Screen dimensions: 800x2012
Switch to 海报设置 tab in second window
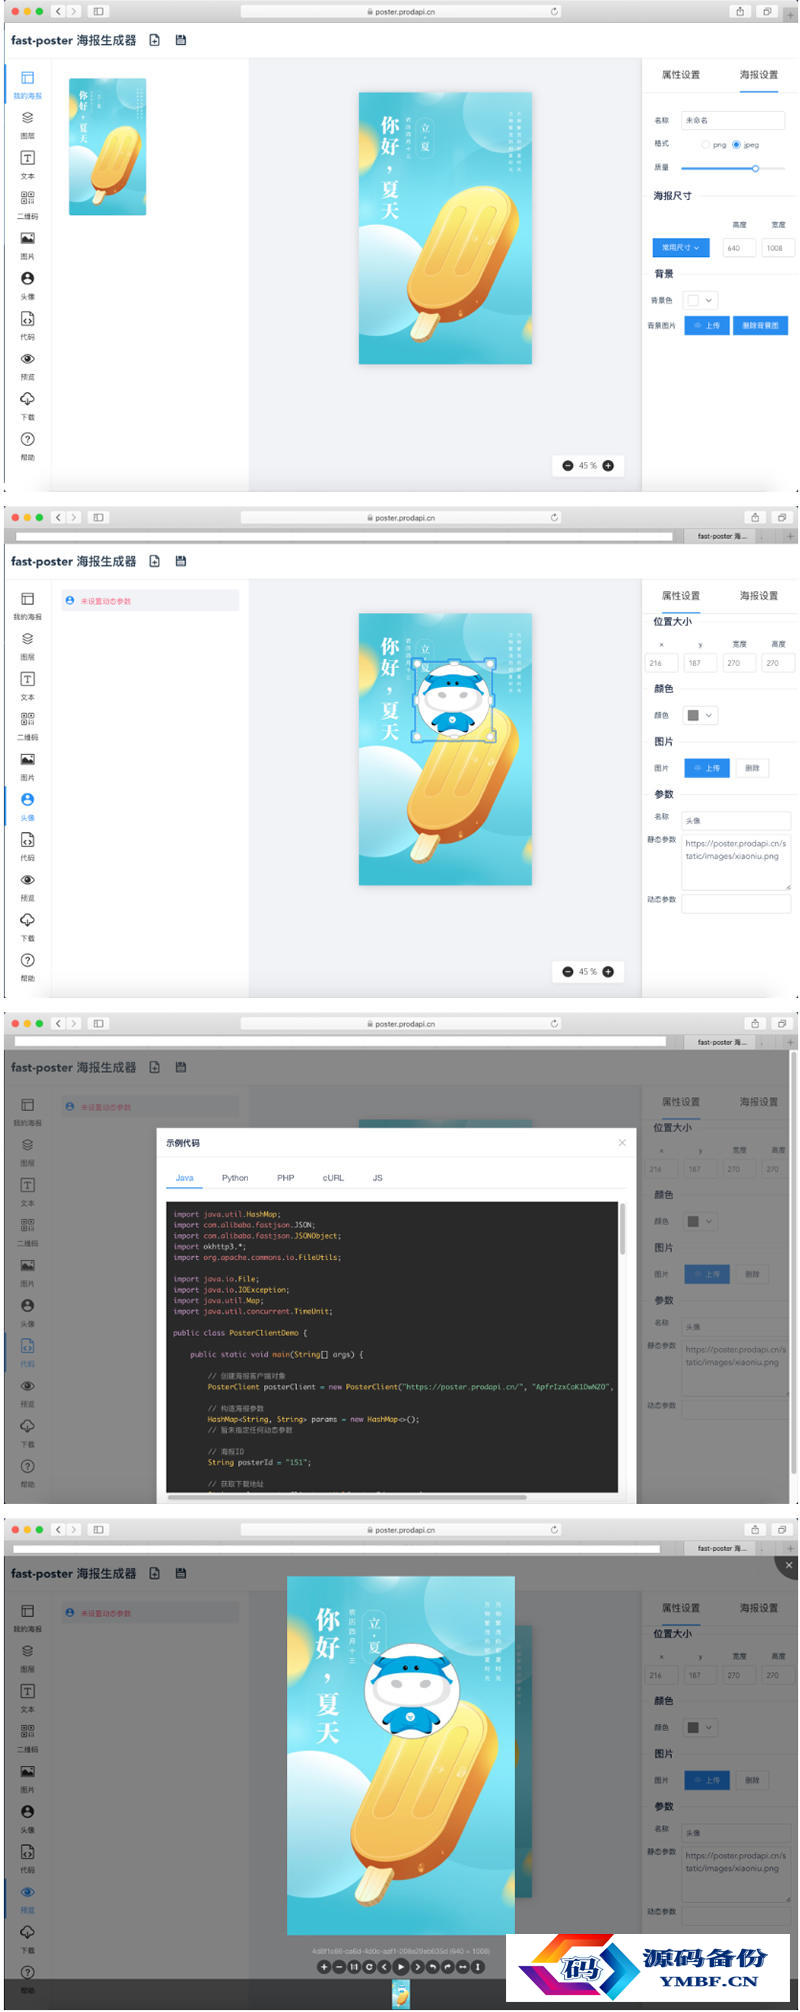(x=759, y=596)
